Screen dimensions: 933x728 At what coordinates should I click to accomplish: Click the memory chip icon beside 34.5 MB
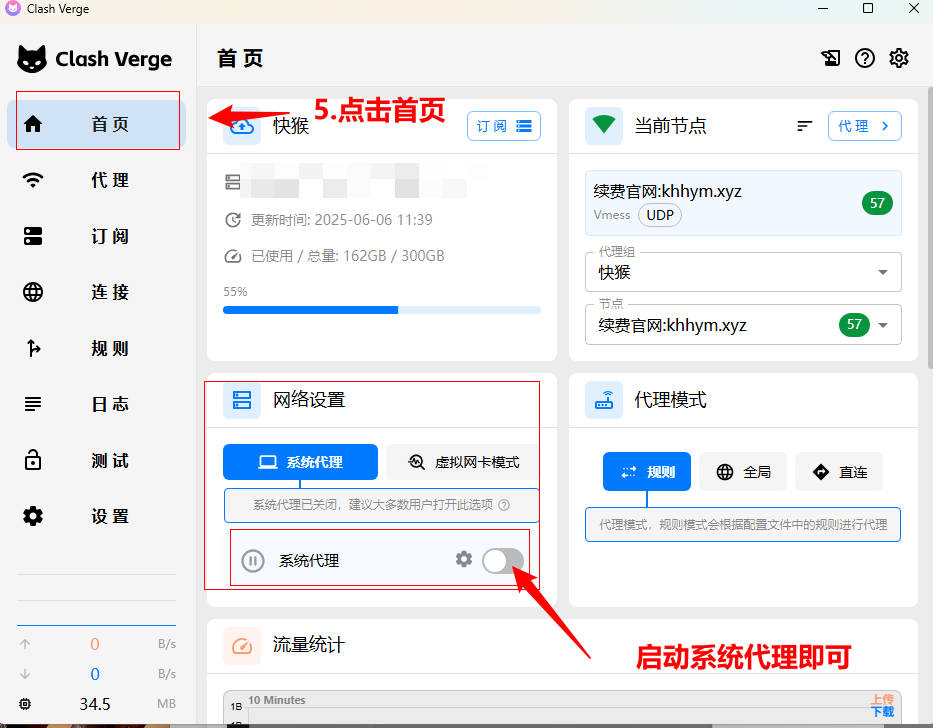point(25,704)
